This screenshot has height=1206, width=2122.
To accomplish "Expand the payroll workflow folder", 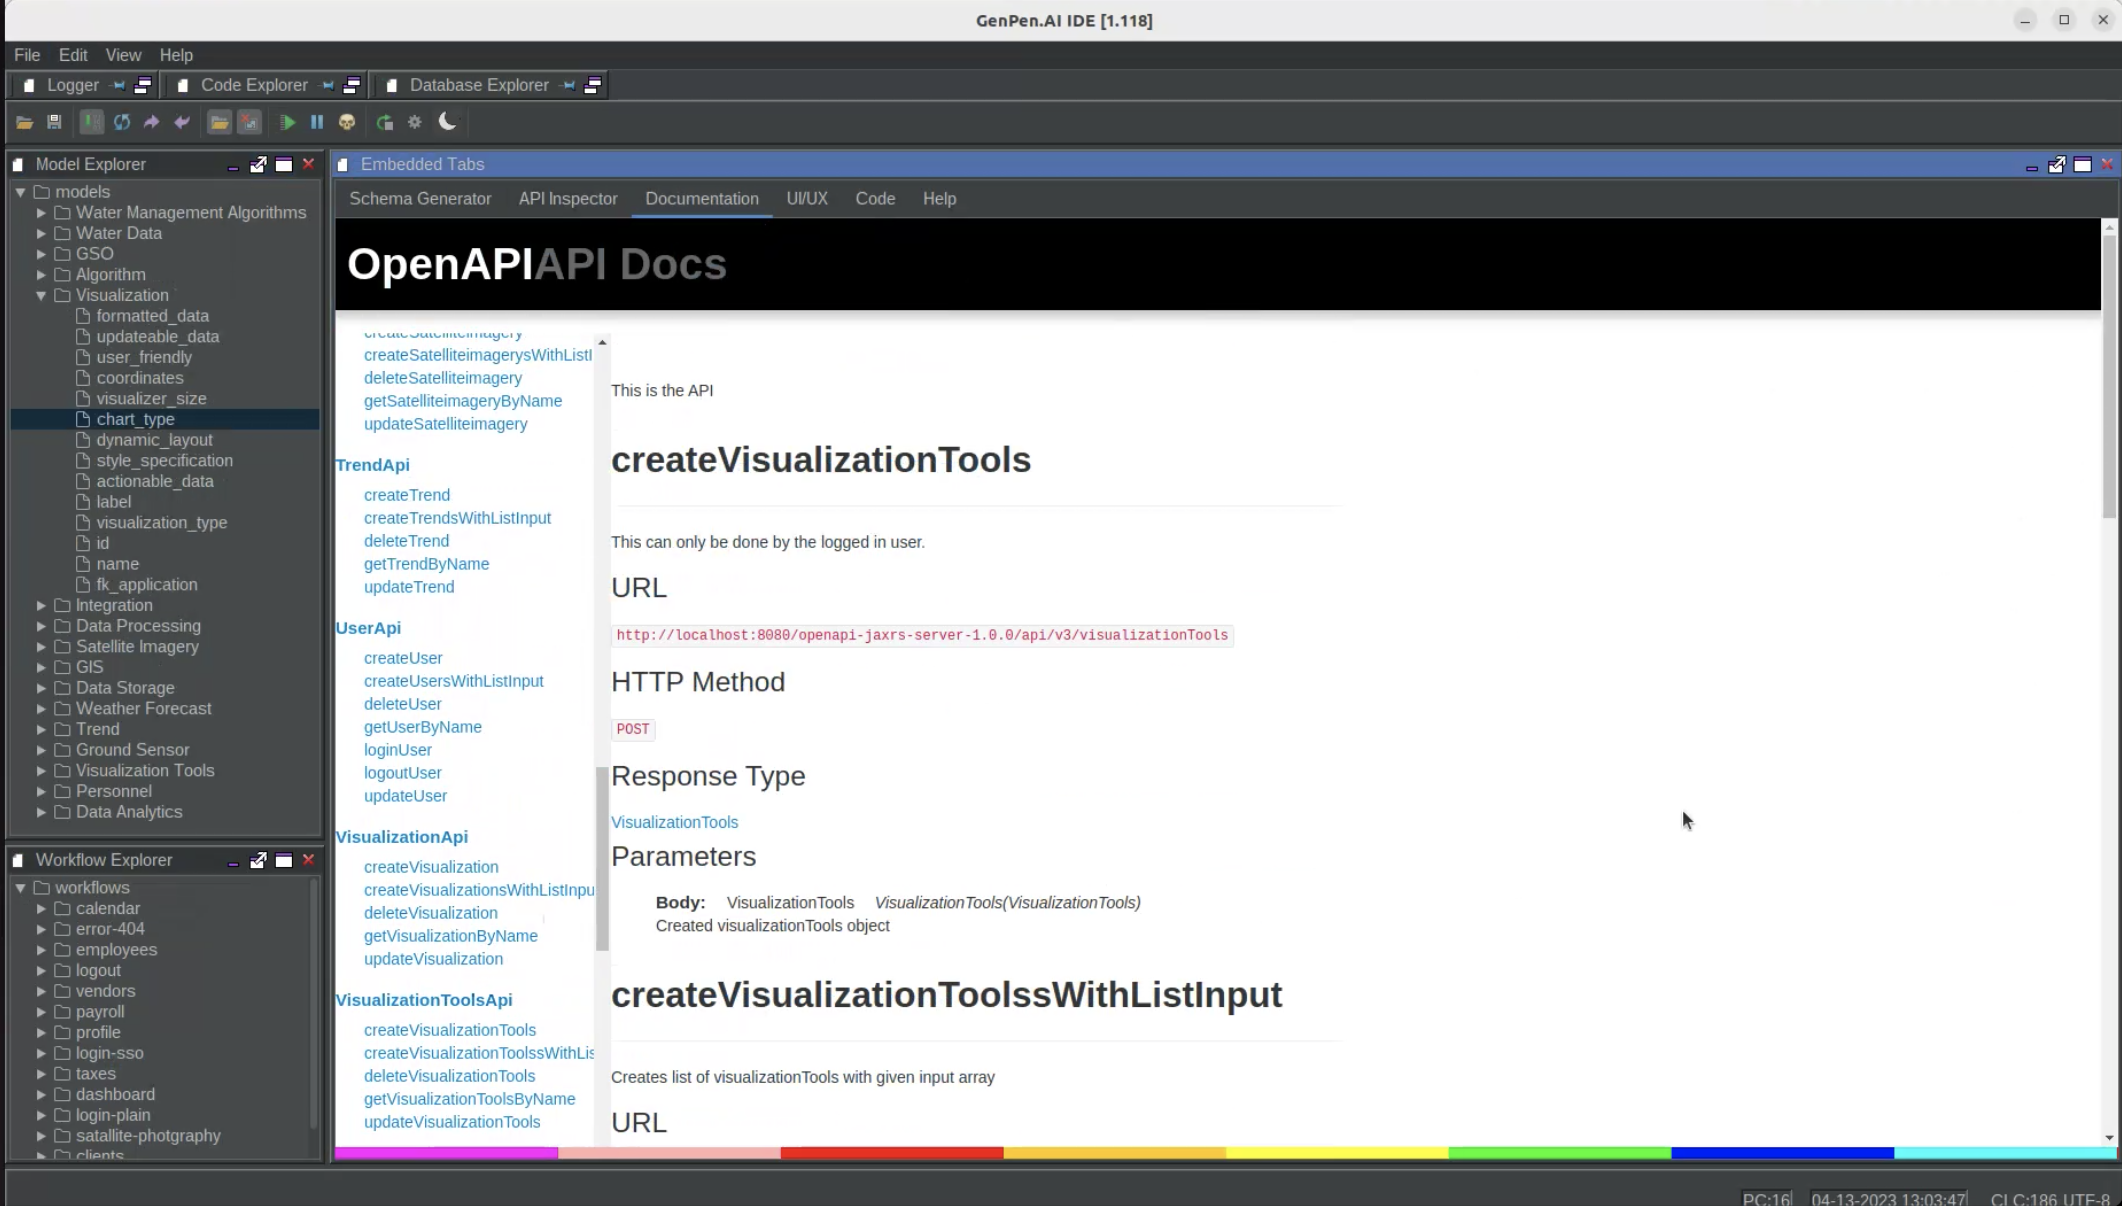I will pyautogui.click(x=41, y=1012).
